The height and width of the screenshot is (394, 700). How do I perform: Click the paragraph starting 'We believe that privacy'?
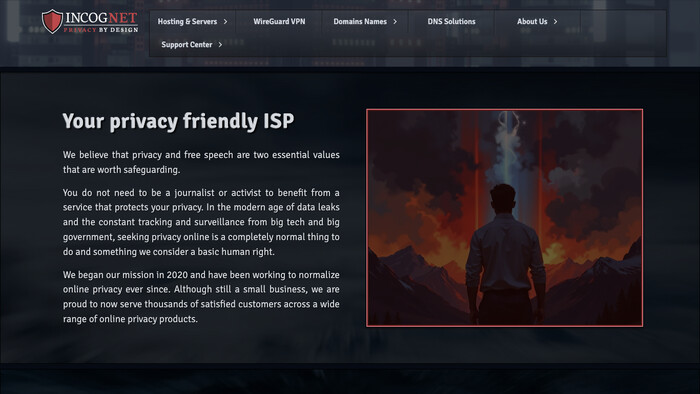coord(201,162)
